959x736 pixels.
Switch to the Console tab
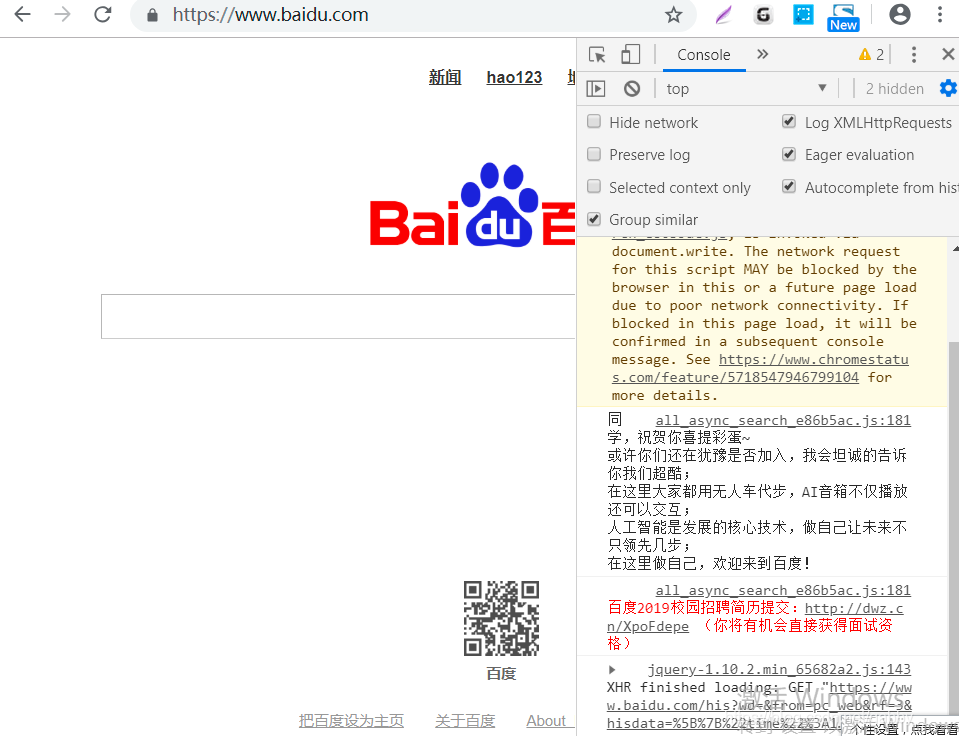[703, 54]
